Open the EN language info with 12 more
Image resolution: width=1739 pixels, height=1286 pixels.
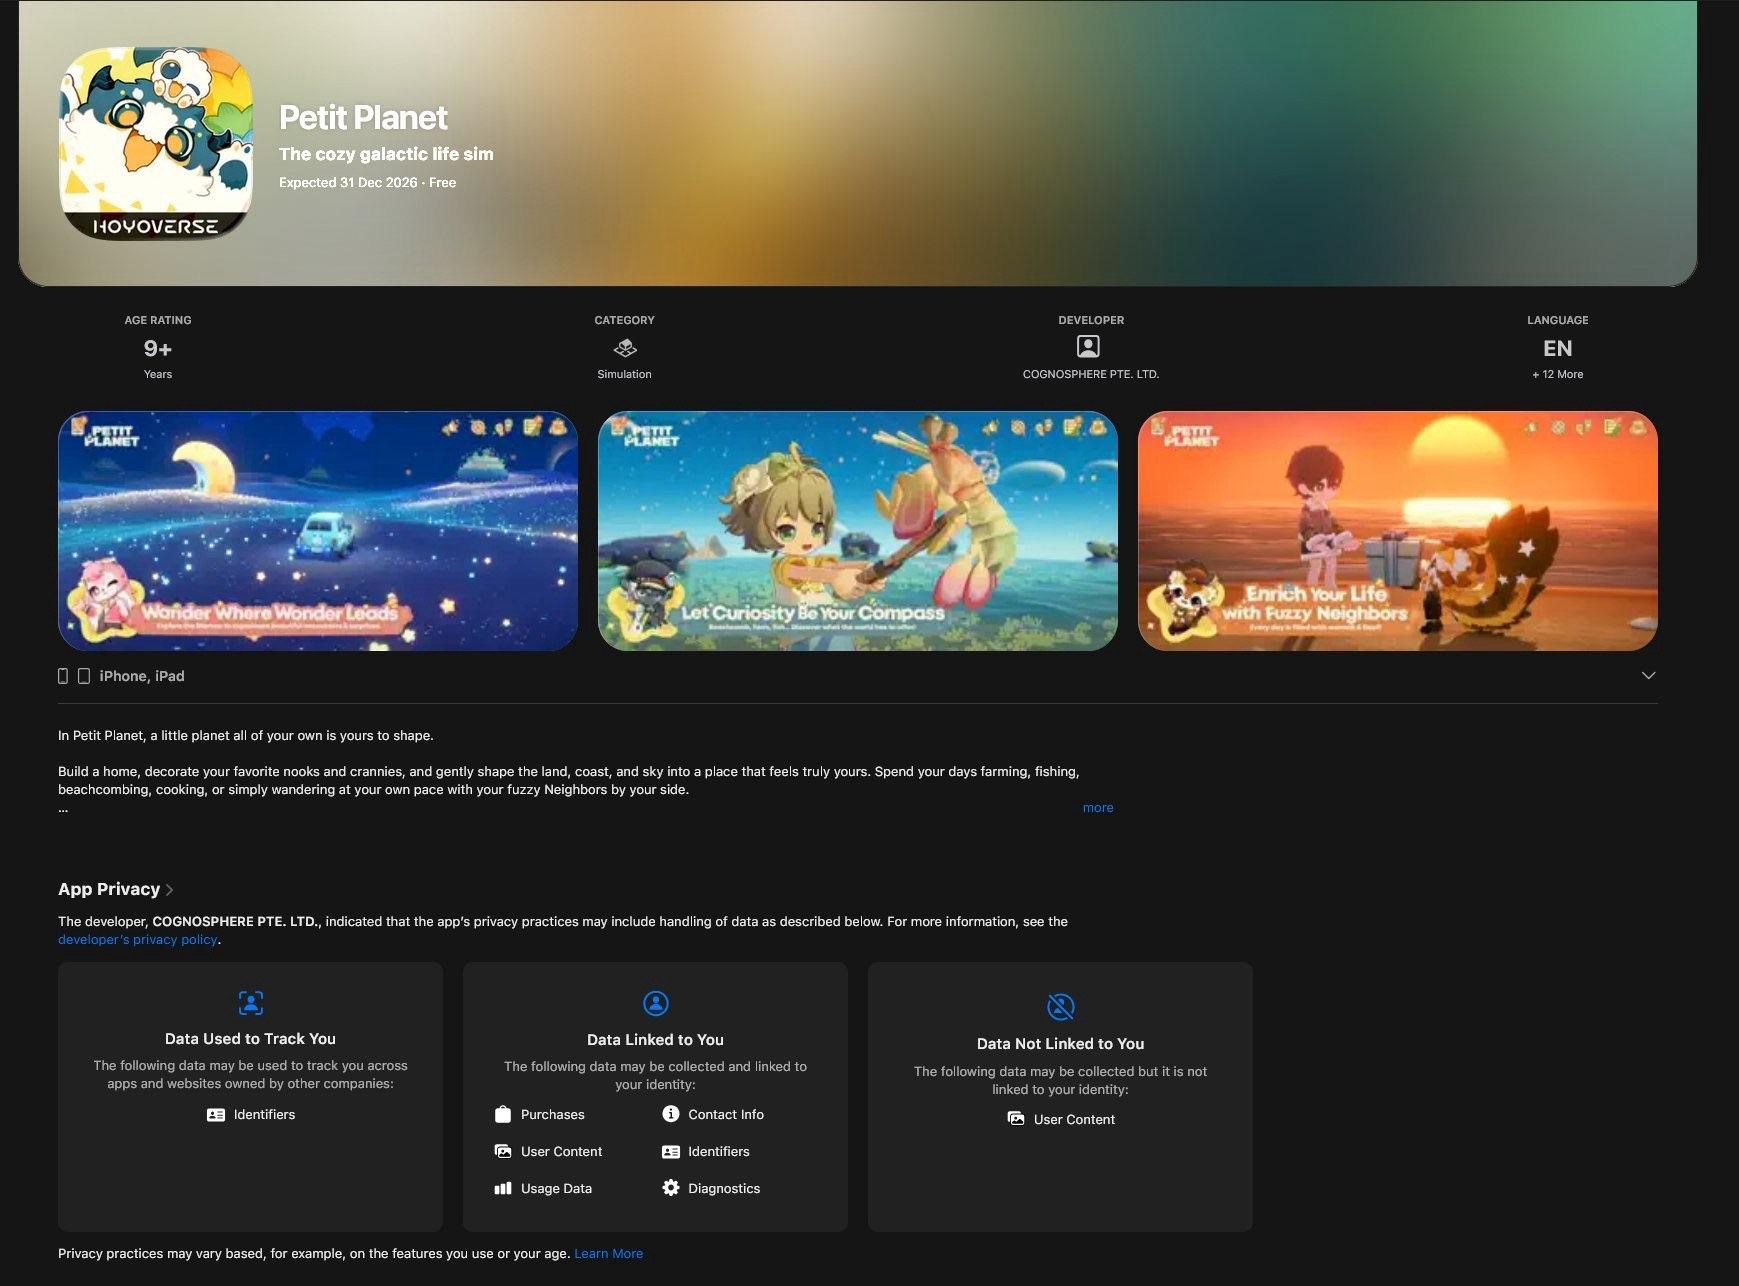pyautogui.click(x=1558, y=348)
